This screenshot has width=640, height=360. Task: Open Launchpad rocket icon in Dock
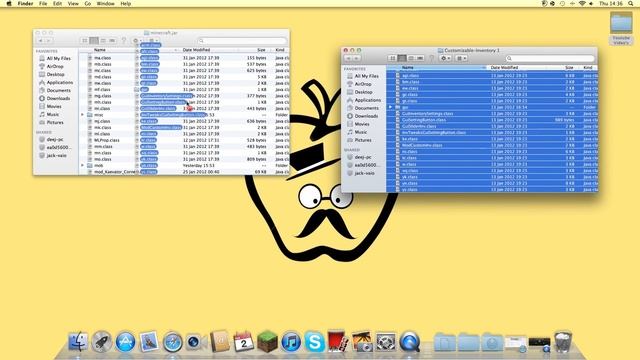click(x=101, y=342)
